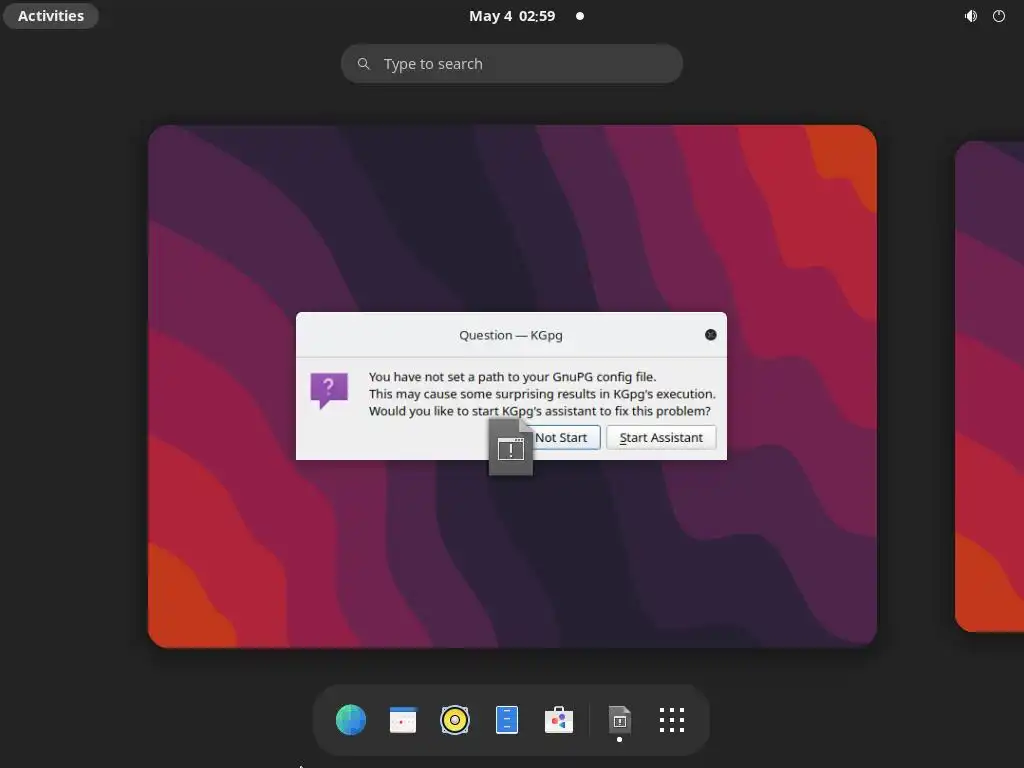Click the purple question mark dialog icon

click(329, 391)
